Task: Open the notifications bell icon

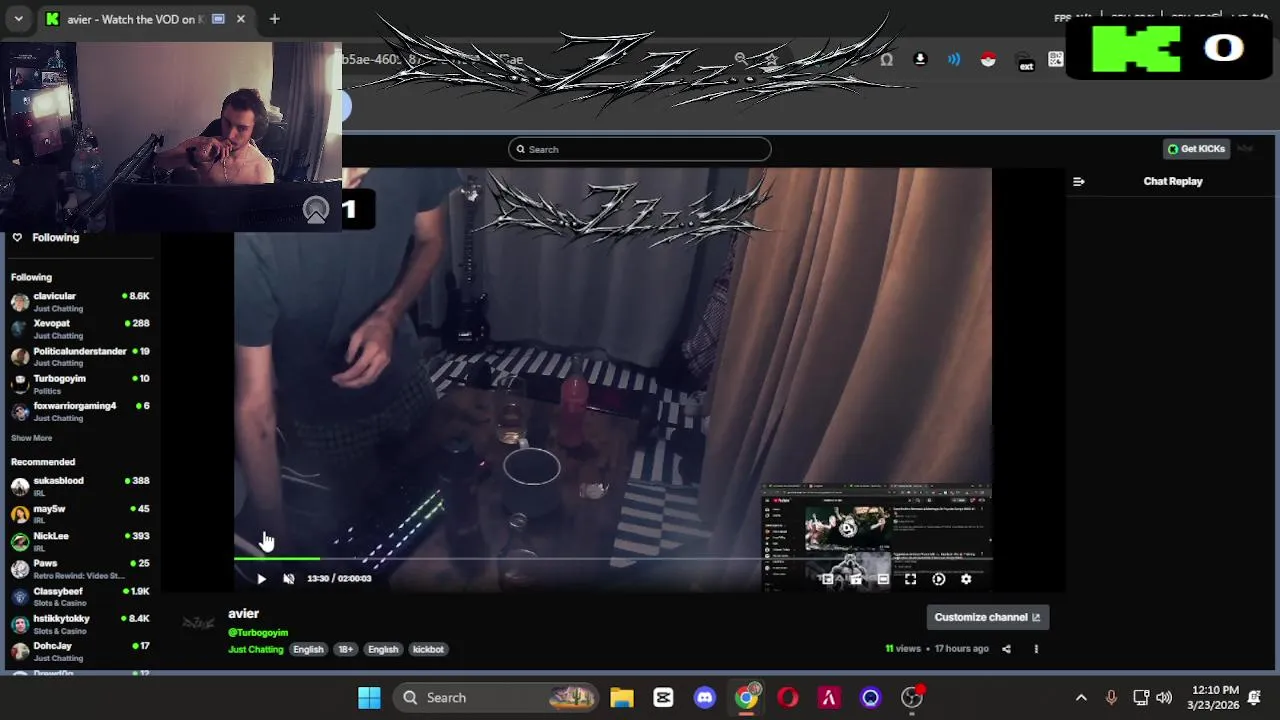Action: tap(1255, 698)
